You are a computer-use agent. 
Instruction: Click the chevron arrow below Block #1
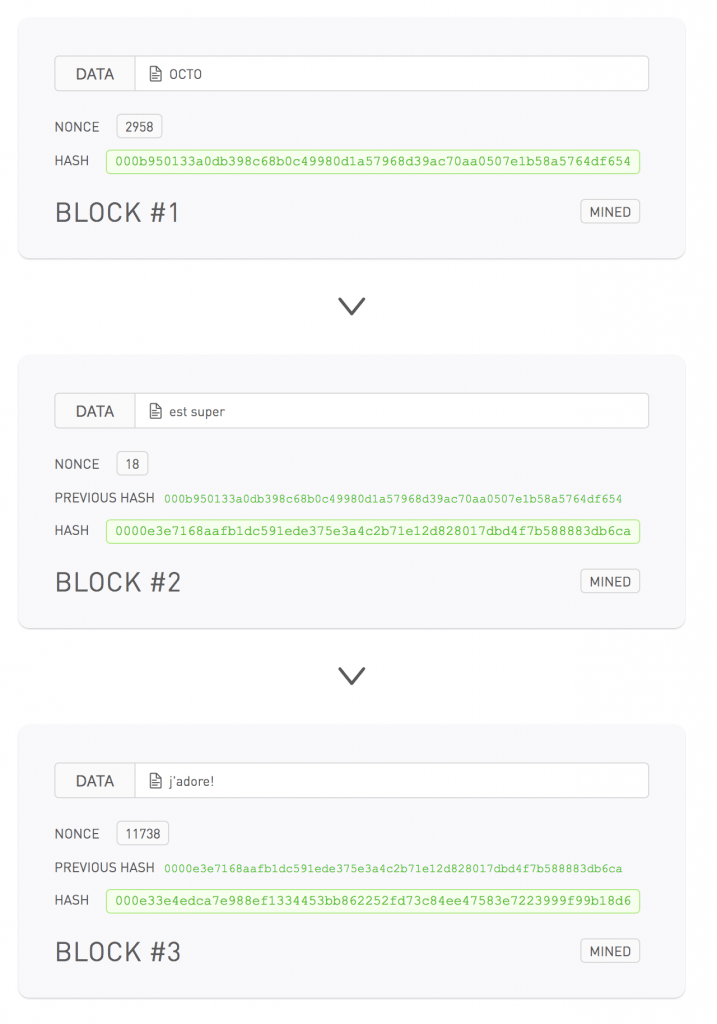point(351,306)
